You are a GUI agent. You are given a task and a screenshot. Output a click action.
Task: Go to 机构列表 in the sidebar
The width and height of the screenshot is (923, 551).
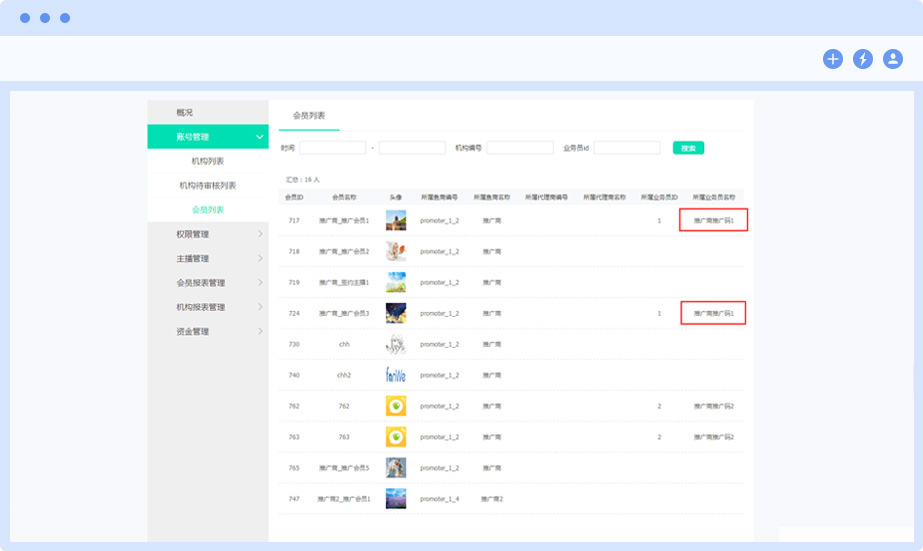pos(208,161)
